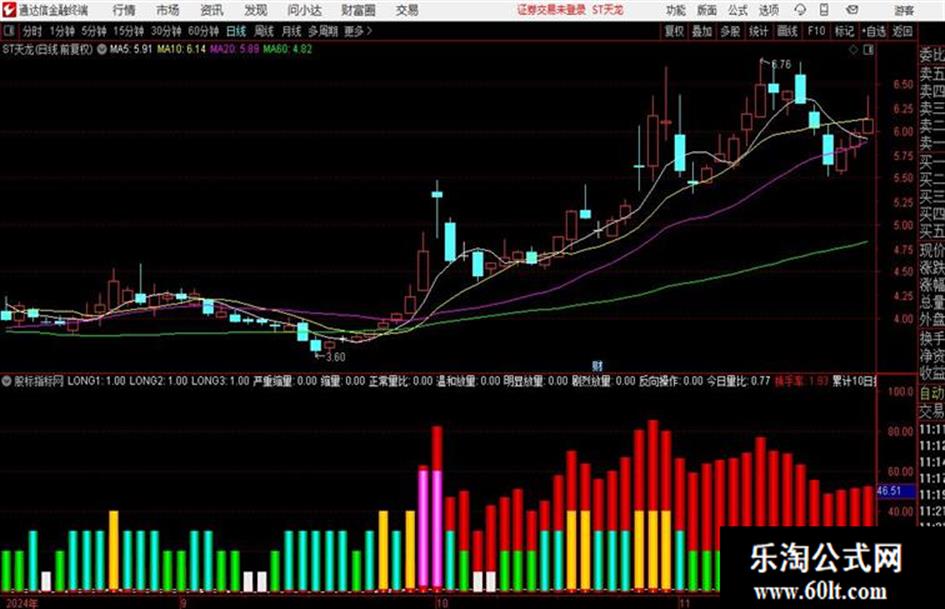
Task: Click the 游客 user account button
Action: pos(904,10)
